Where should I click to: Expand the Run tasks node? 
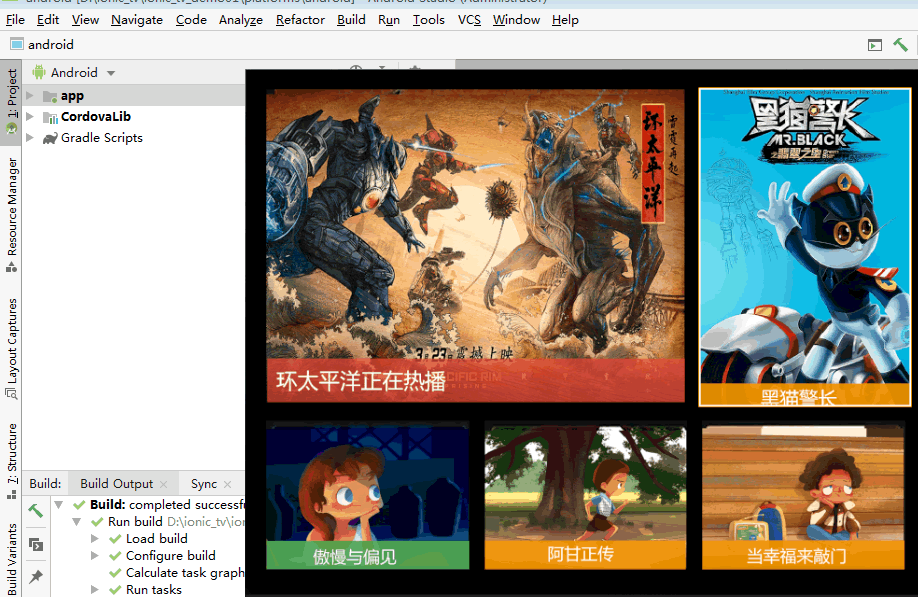(x=95, y=589)
